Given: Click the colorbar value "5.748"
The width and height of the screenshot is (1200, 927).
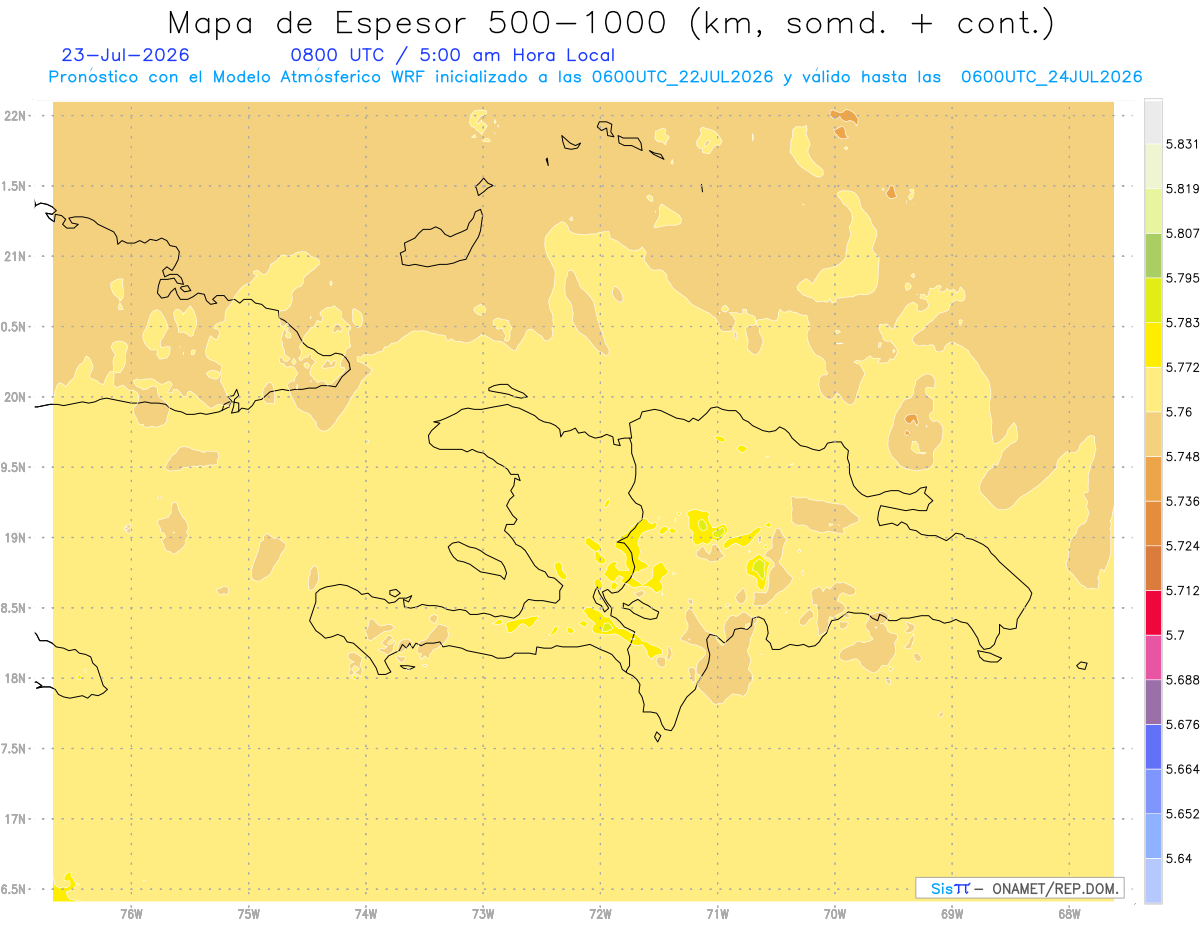Looking at the screenshot, I should pos(1183,456).
